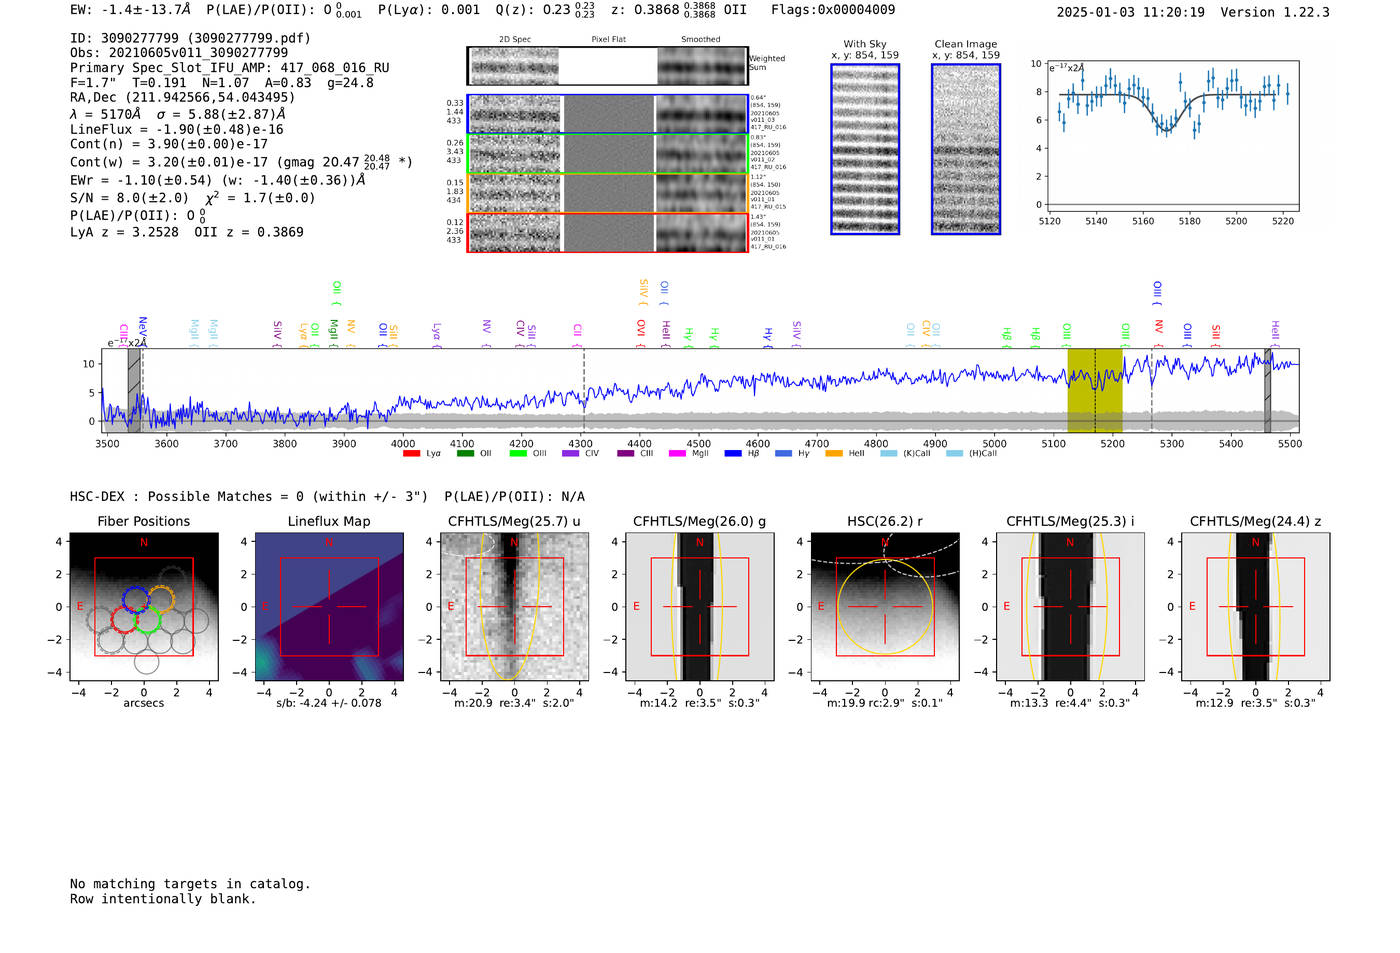Click the "No matching targets in catalog." message
The width and height of the screenshot is (1400, 953).
click(x=190, y=884)
